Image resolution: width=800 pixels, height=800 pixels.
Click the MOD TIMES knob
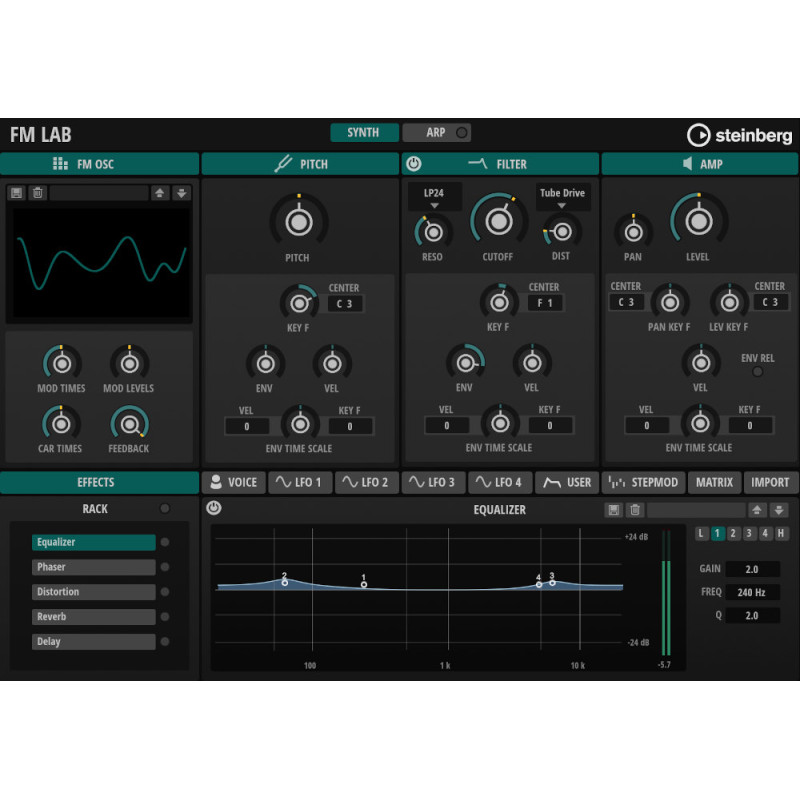[62, 363]
